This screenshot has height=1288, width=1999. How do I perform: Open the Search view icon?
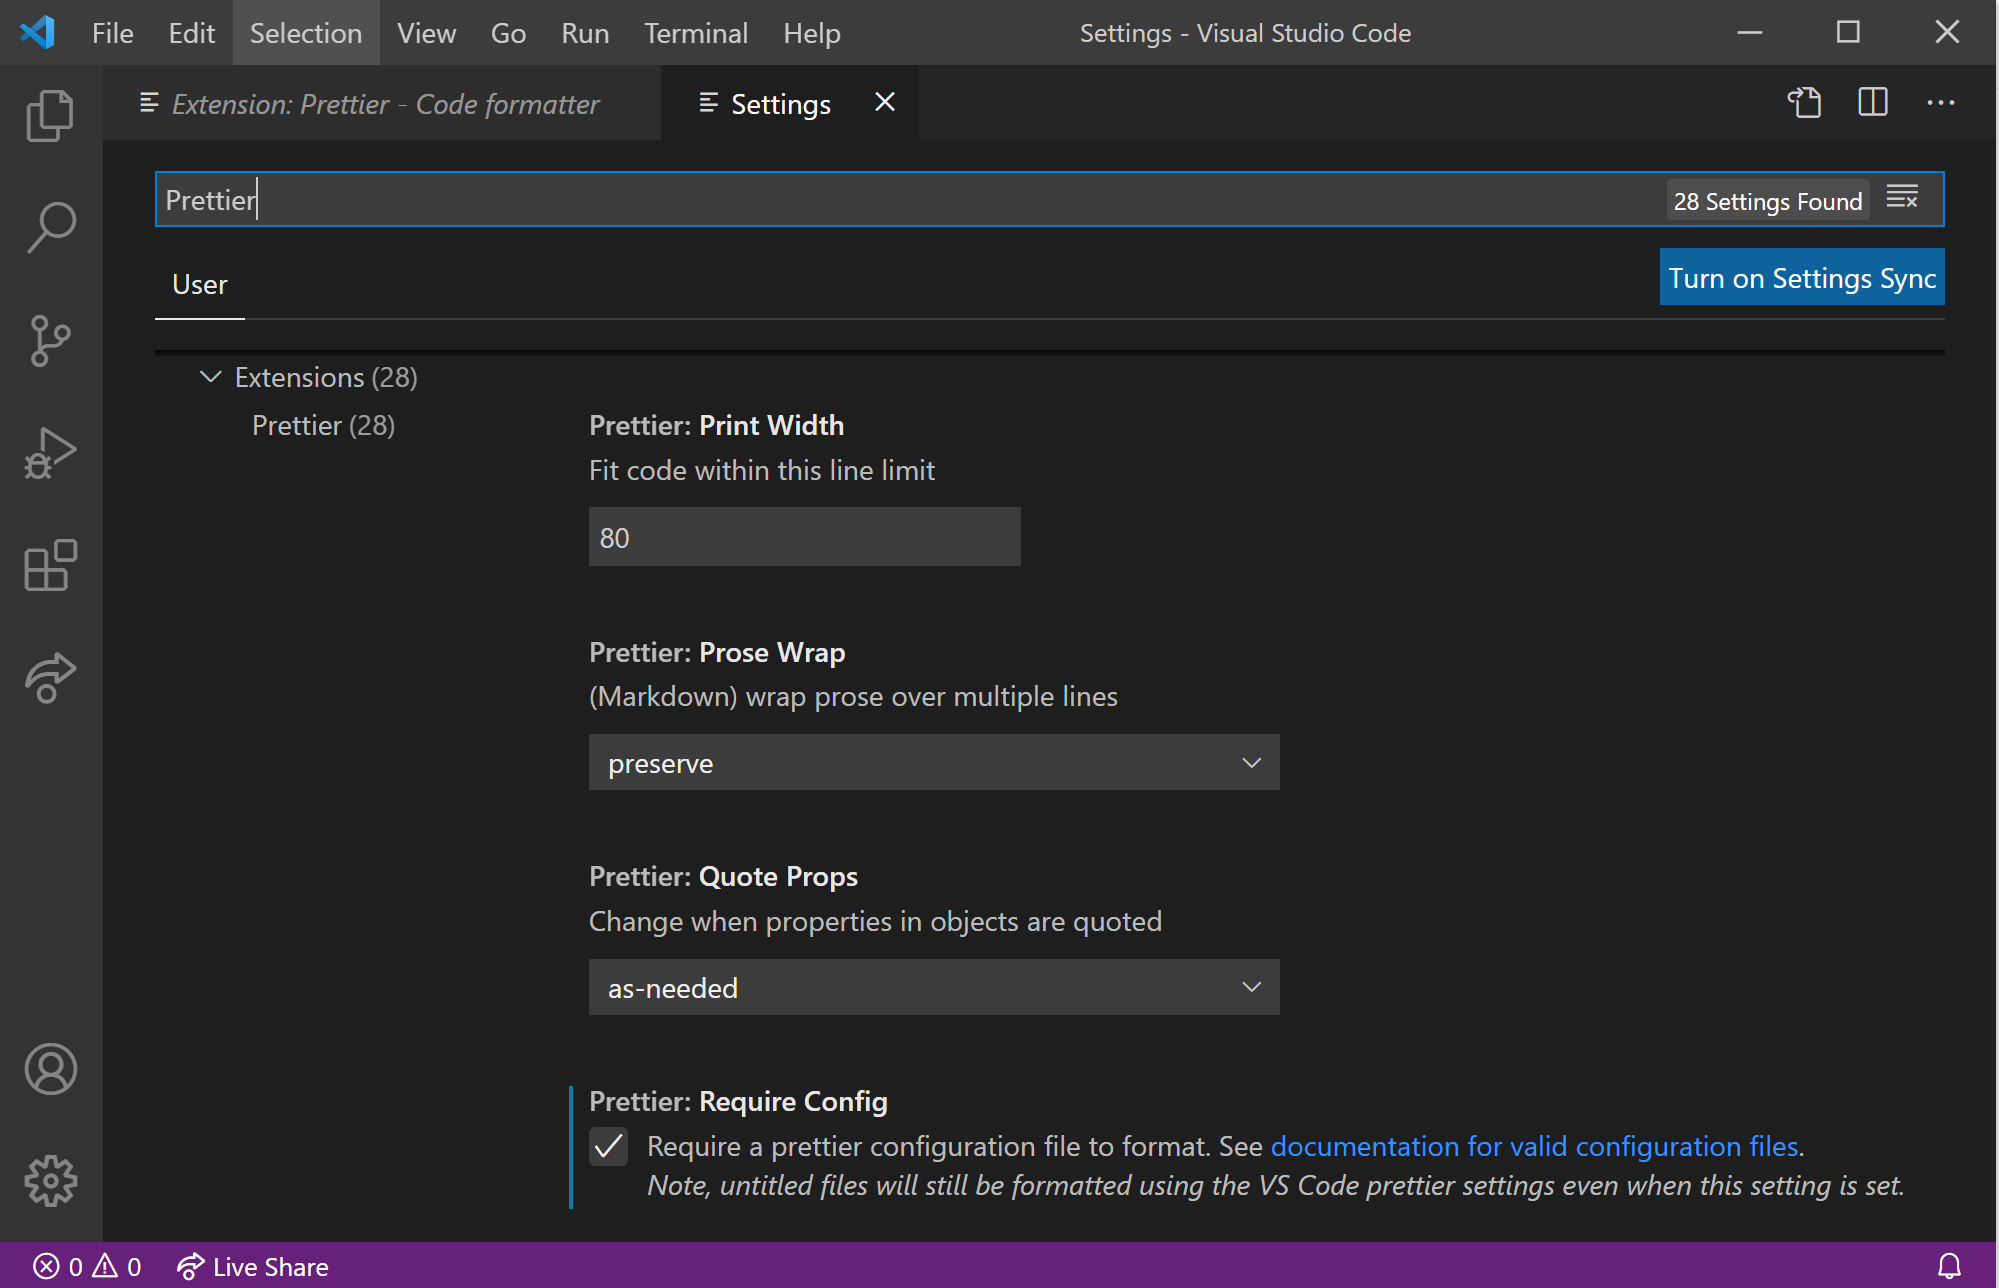(50, 228)
